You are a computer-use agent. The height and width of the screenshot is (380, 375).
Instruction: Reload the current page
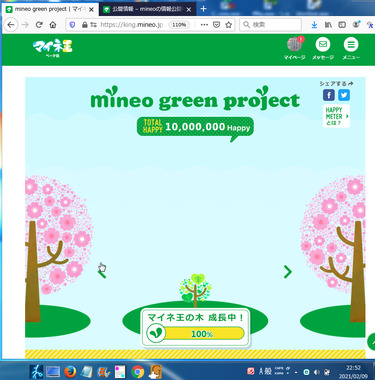pos(39,25)
